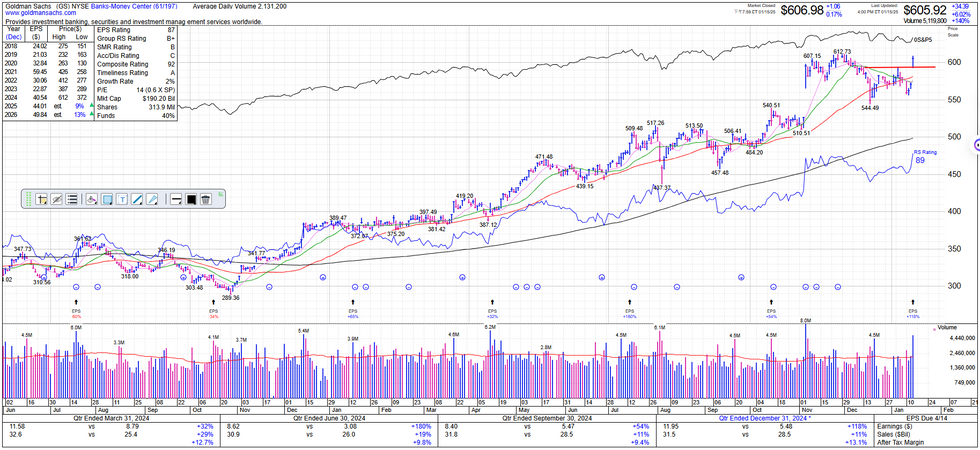Click the 437.37 price low label
Image resolution: width=980 pixels, height=450 pixels.
(662, 188)
